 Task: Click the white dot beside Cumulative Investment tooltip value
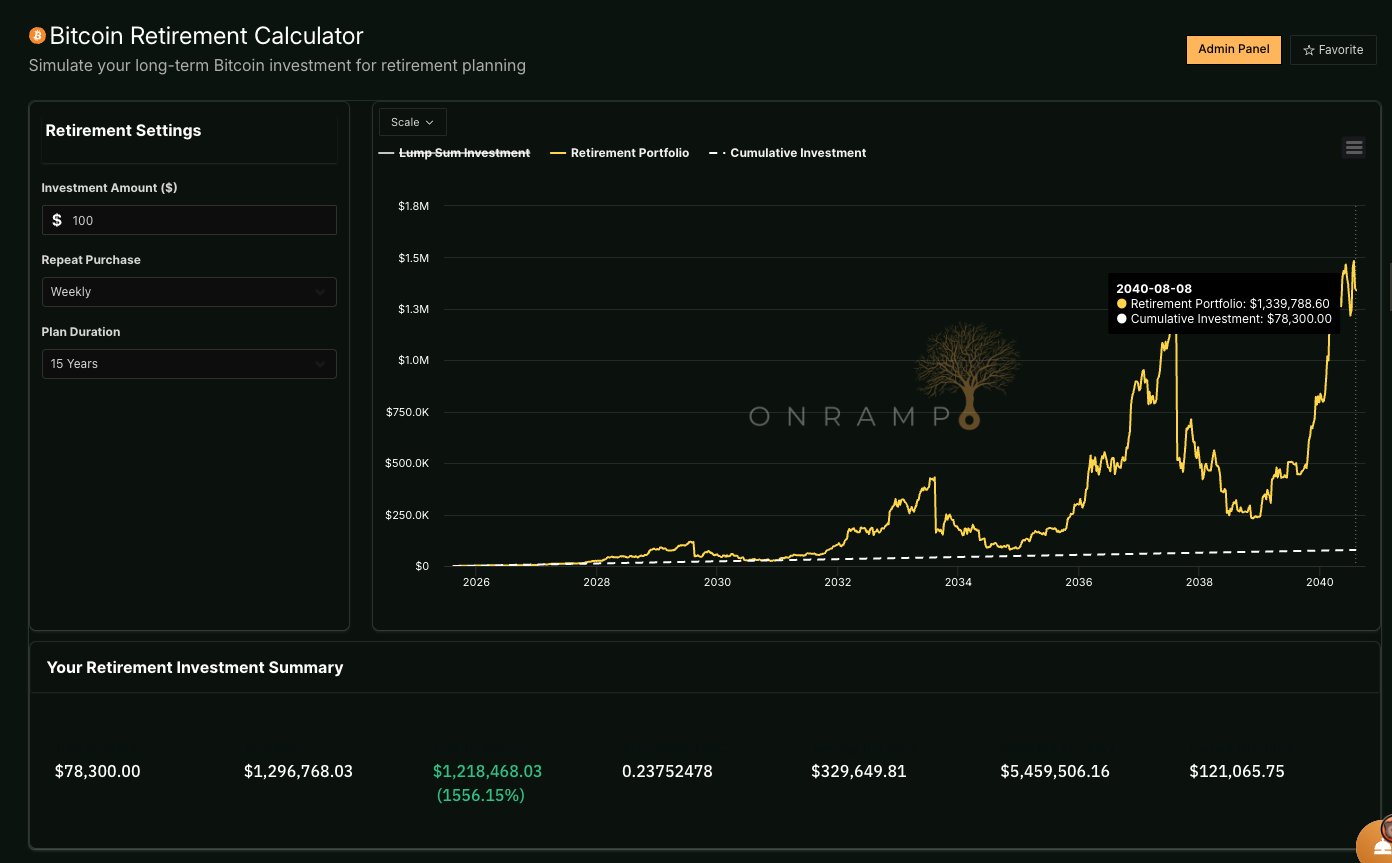[x=1122, y=318]
